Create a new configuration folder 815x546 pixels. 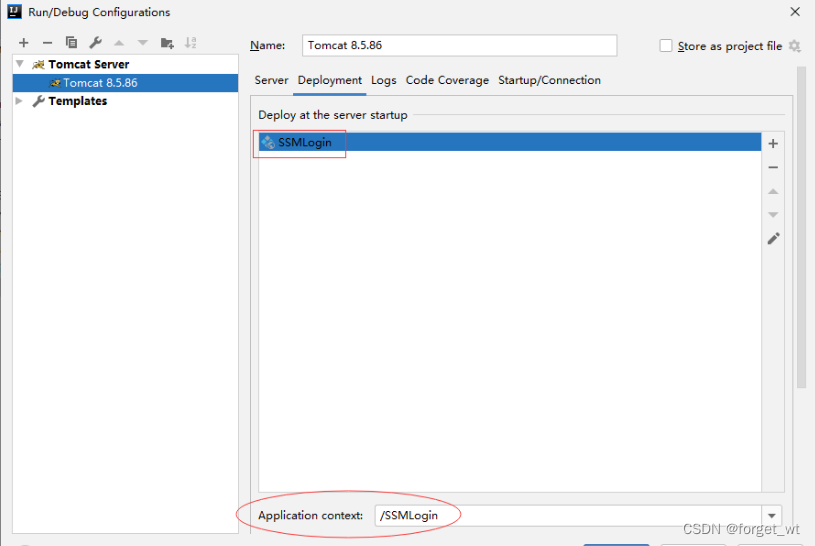[167, 43]
